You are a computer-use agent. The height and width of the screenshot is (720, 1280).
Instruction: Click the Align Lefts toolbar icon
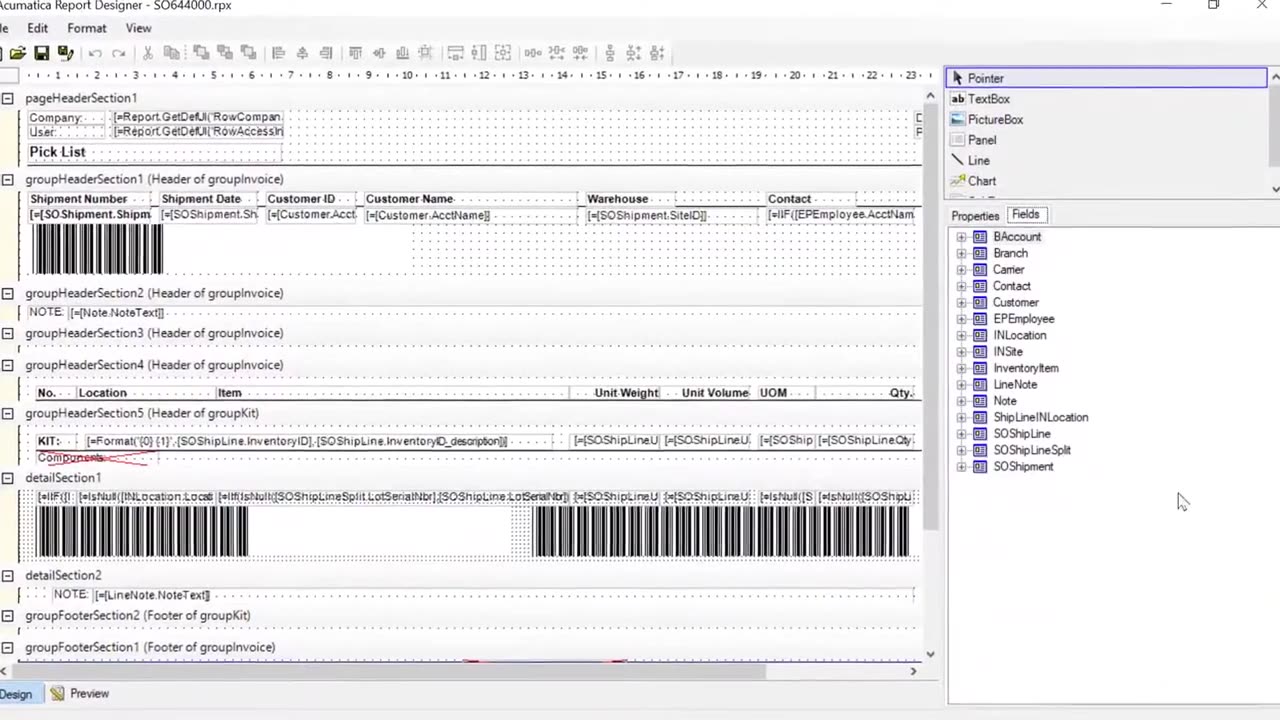coord(279,53)
